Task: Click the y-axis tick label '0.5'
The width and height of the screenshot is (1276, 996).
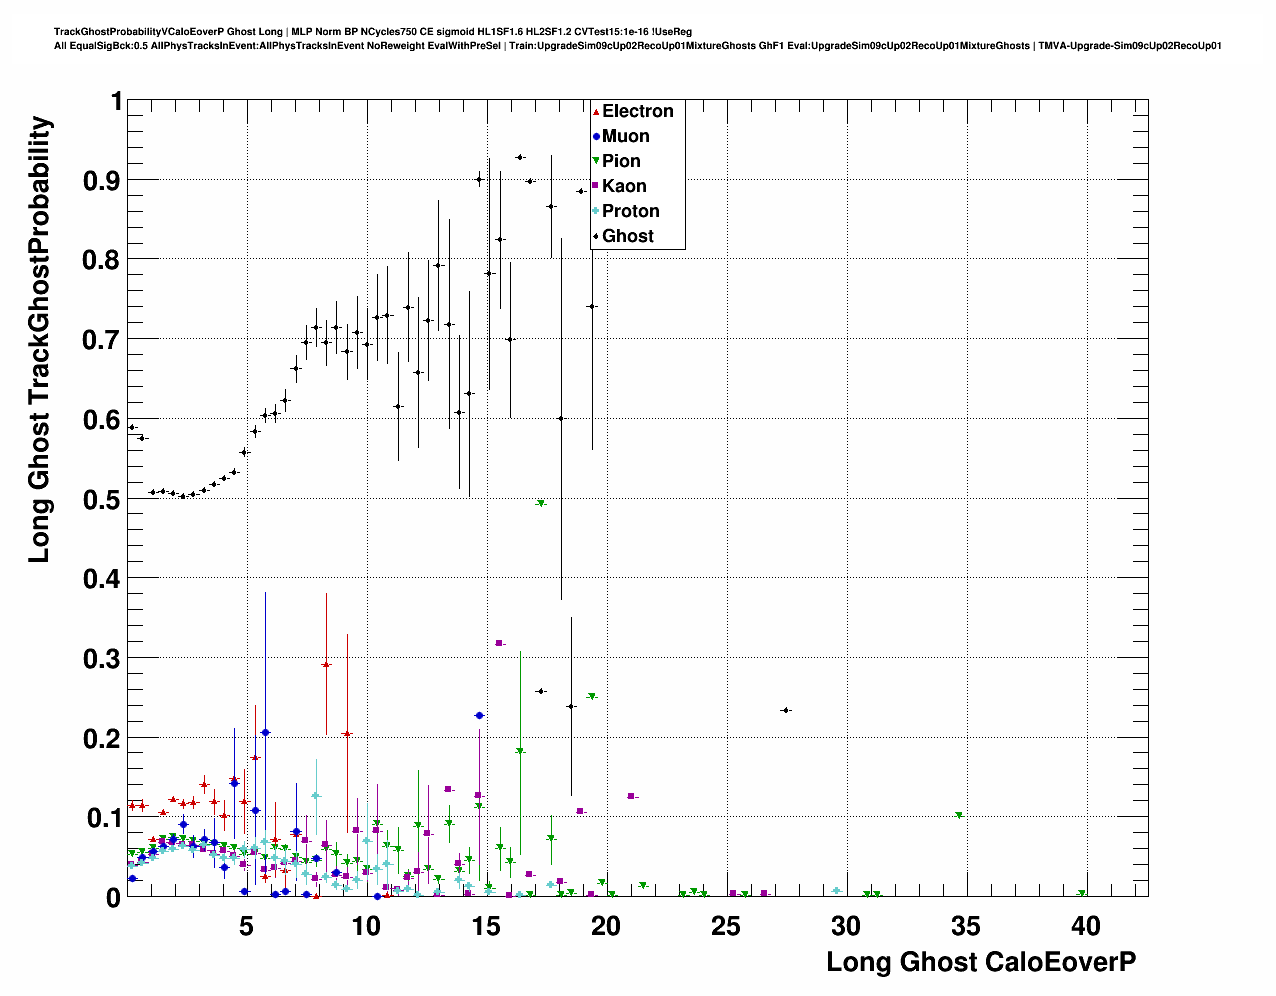Action: pos(102,500)
